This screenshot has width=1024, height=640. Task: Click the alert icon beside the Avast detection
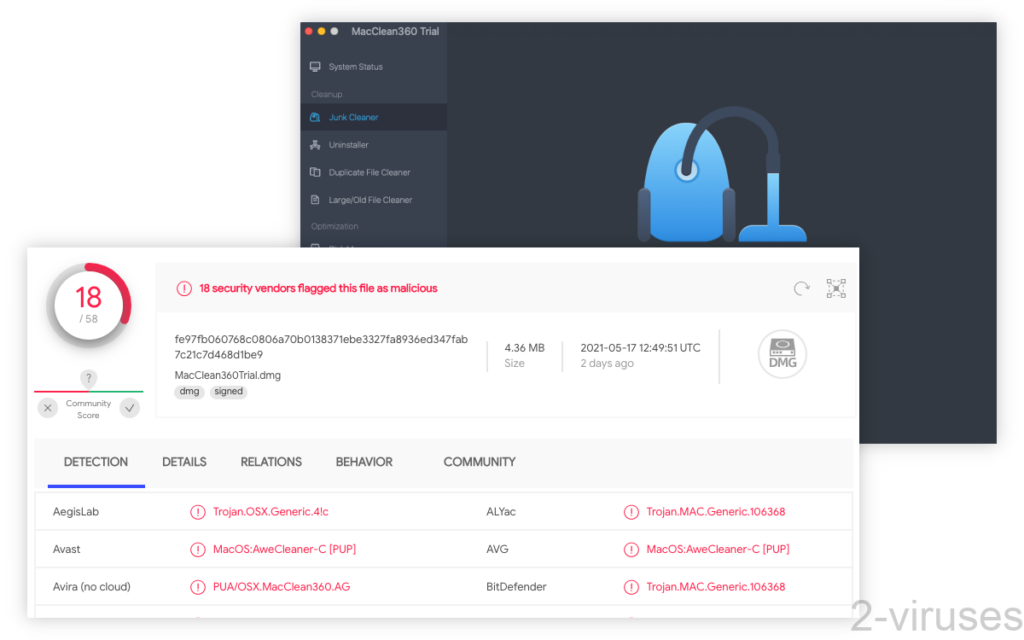coord(198,549)
